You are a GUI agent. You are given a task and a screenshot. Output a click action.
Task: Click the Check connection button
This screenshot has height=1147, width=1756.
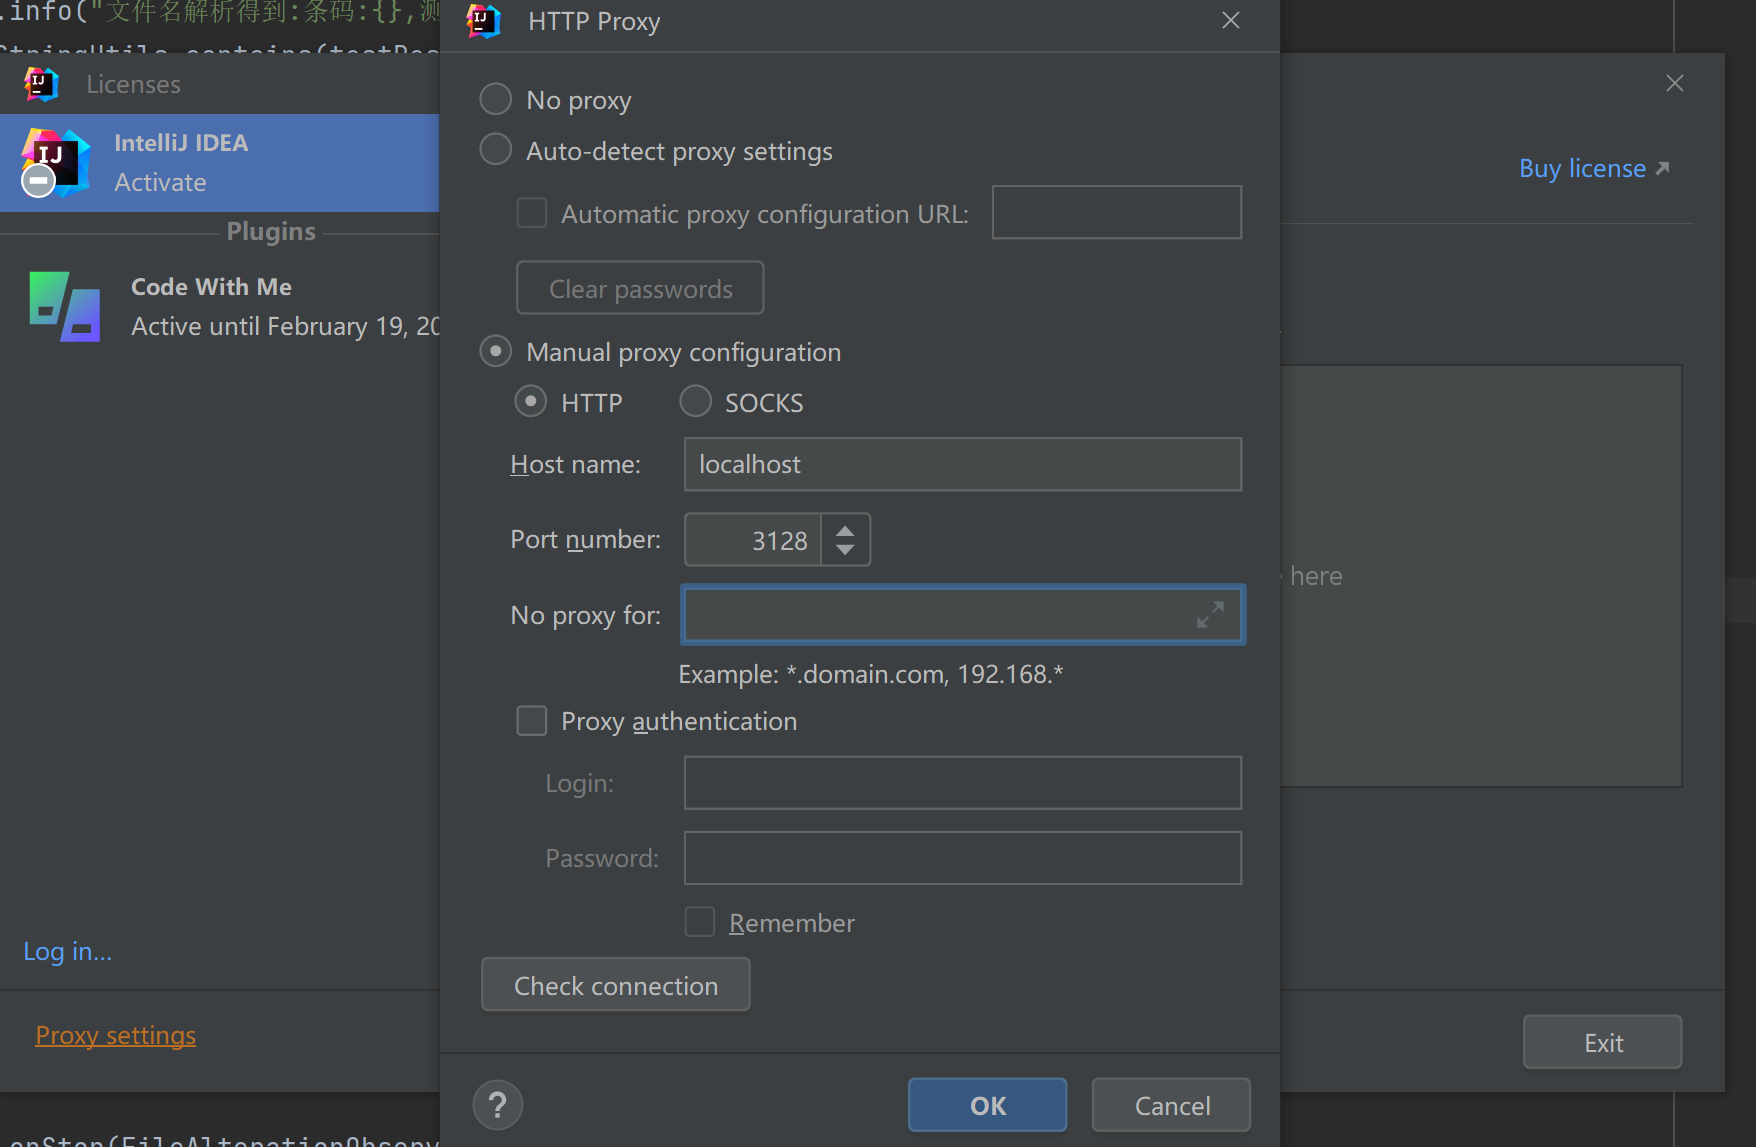click(x=616, y=985)
